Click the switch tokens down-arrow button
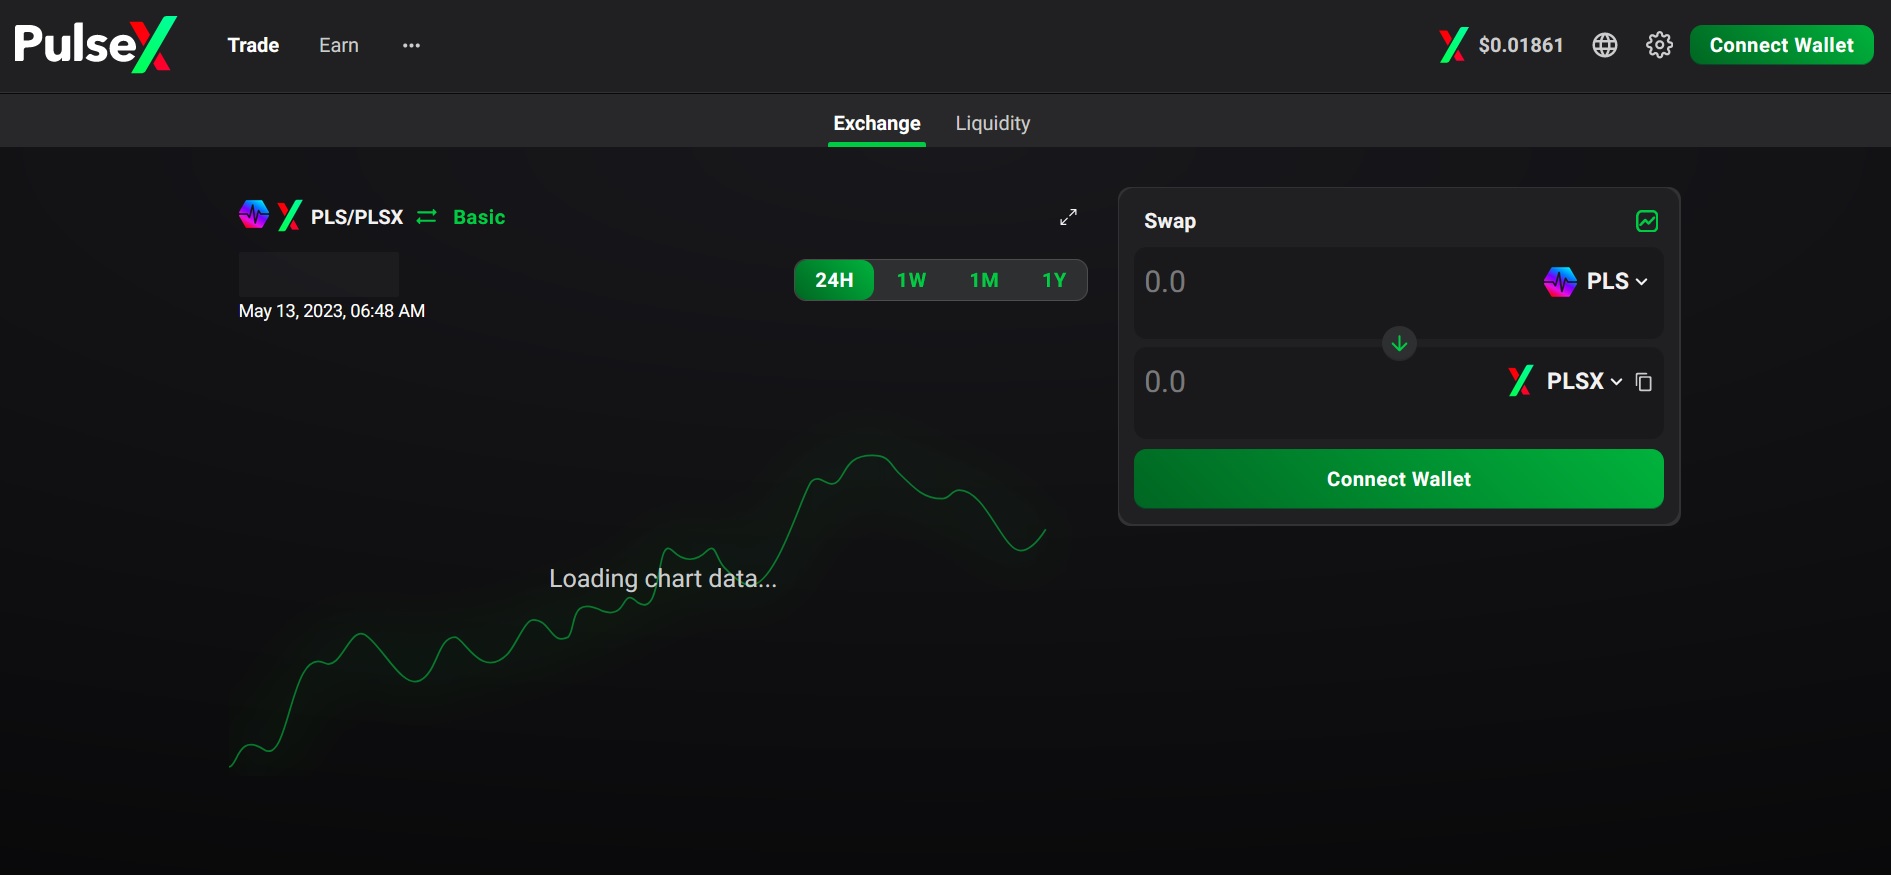Image resolution: width=1891 pixels, height=875 pixels. tap(1399, 343)
